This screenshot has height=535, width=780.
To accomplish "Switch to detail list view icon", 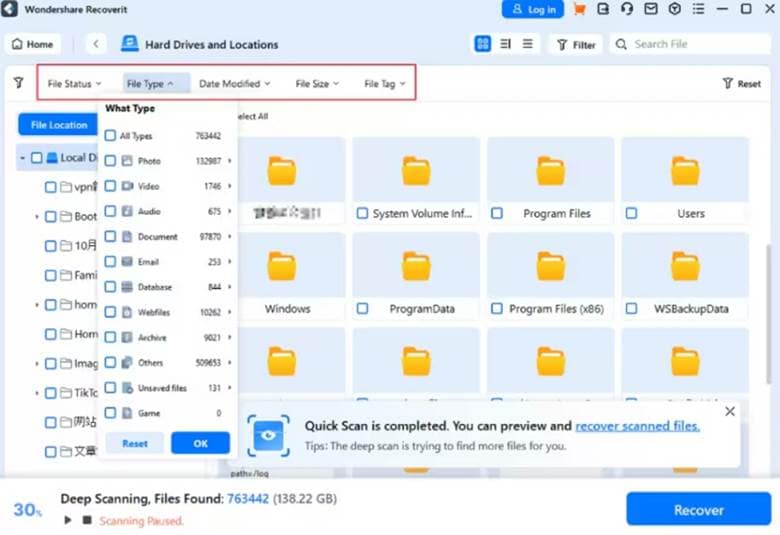I will click(x=505, y=44).
